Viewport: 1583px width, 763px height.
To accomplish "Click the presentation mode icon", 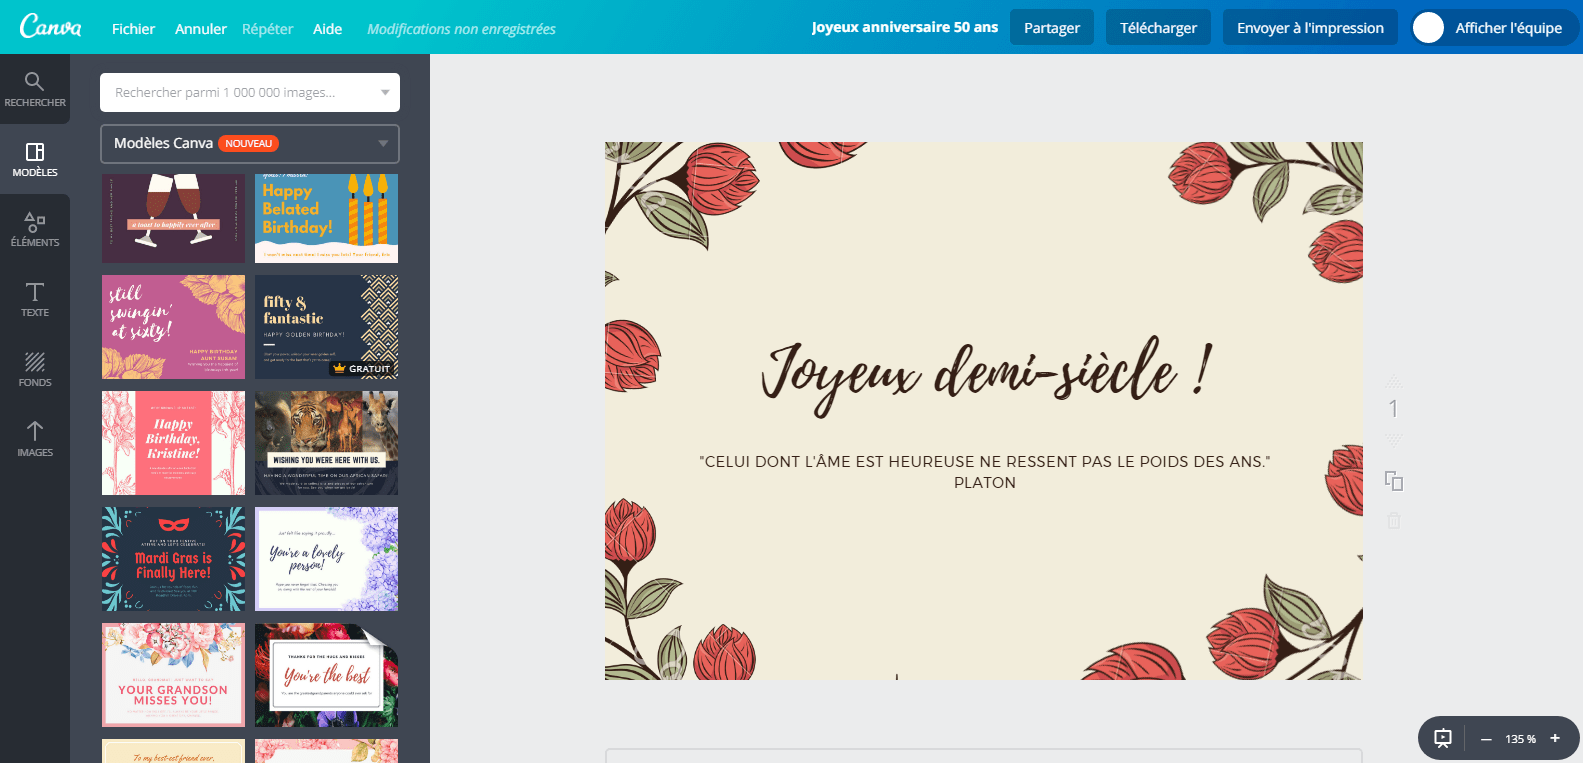I will click(x=1443, y=739).
